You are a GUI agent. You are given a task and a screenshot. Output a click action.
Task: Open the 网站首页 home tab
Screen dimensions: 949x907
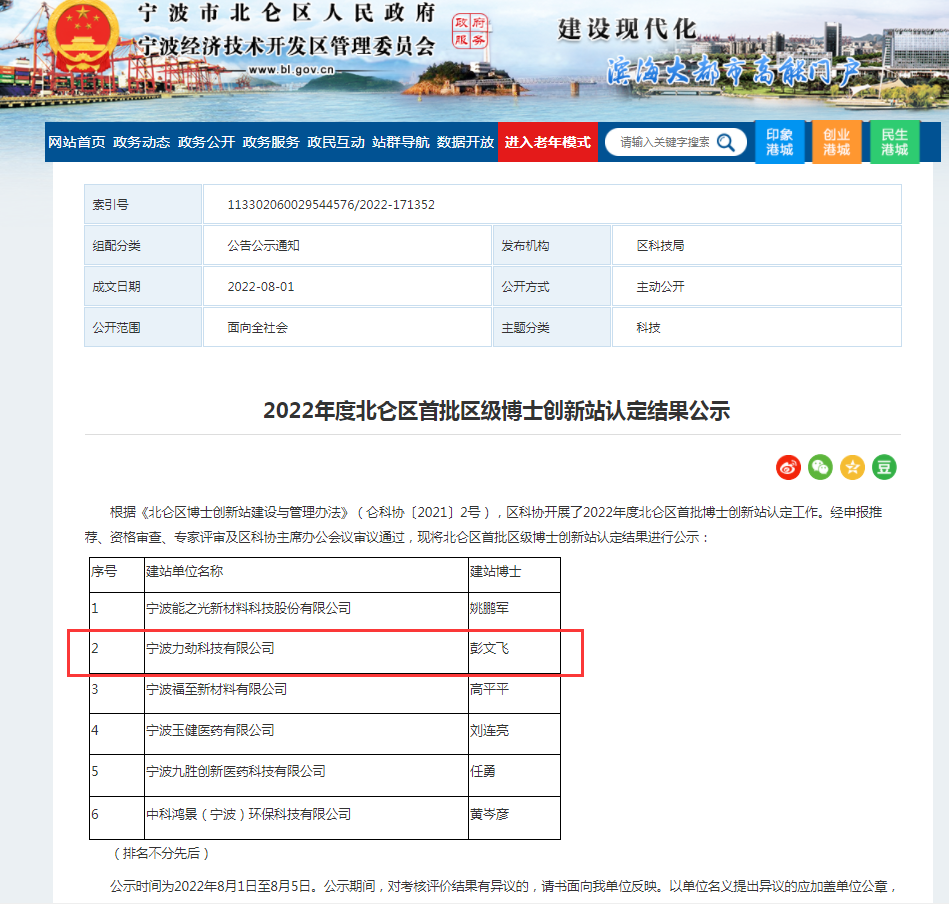[77, 142]
